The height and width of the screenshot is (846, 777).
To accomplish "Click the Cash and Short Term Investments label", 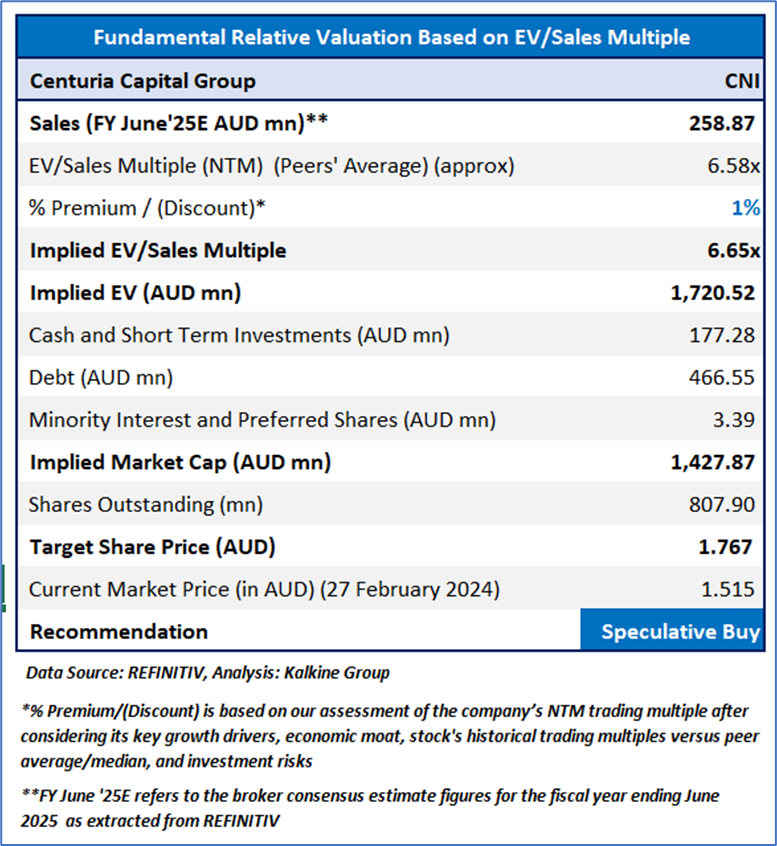I will [239, 335].
